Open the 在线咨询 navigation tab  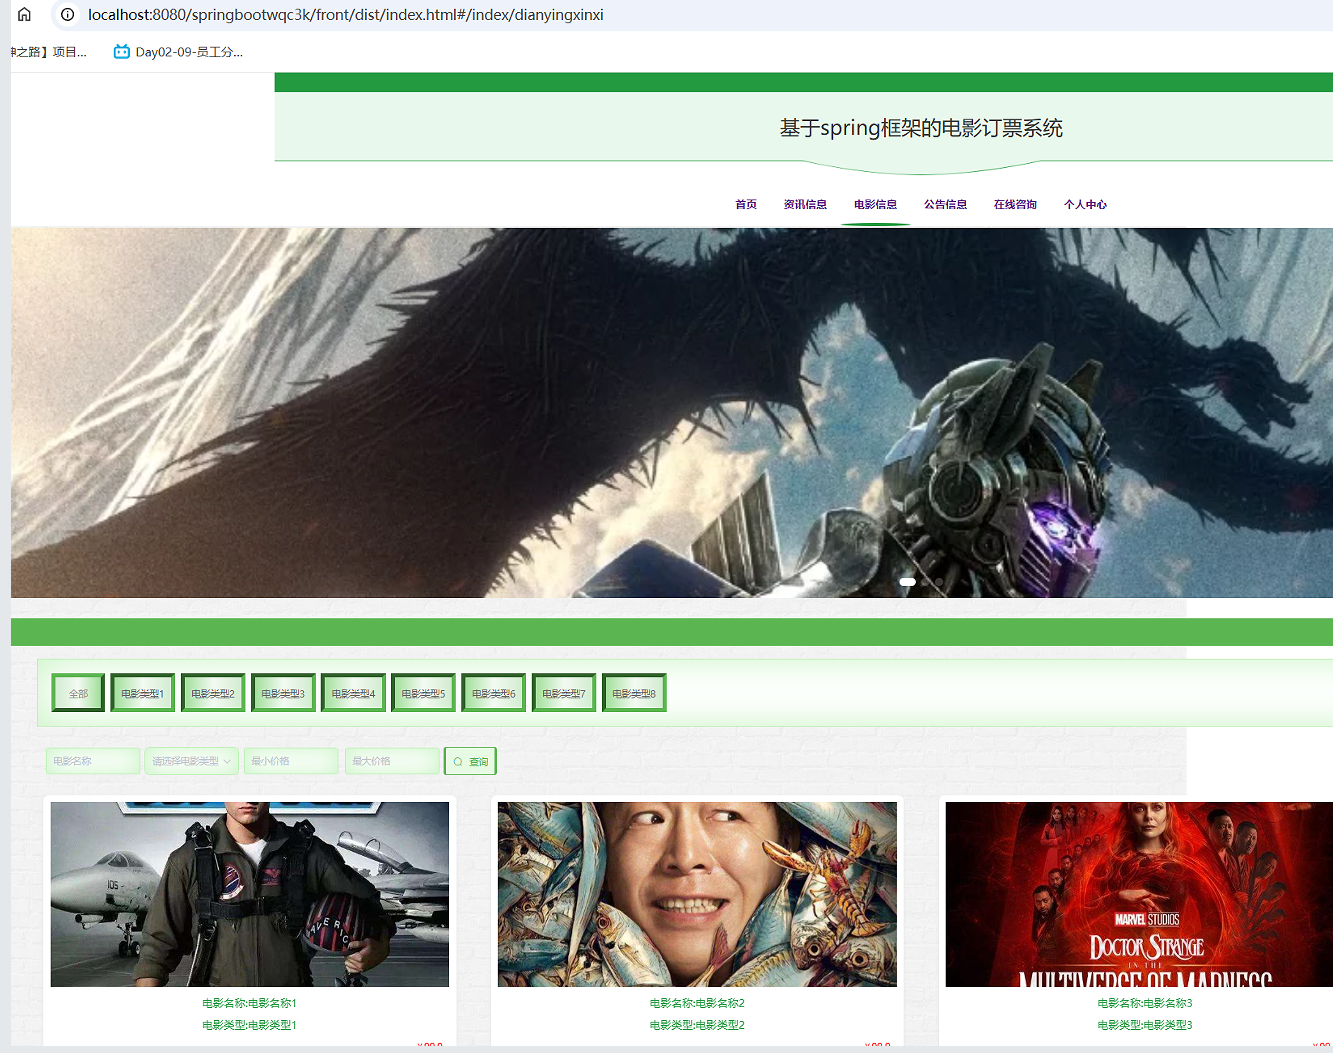pyautogui.click(x=1015, y=204)
